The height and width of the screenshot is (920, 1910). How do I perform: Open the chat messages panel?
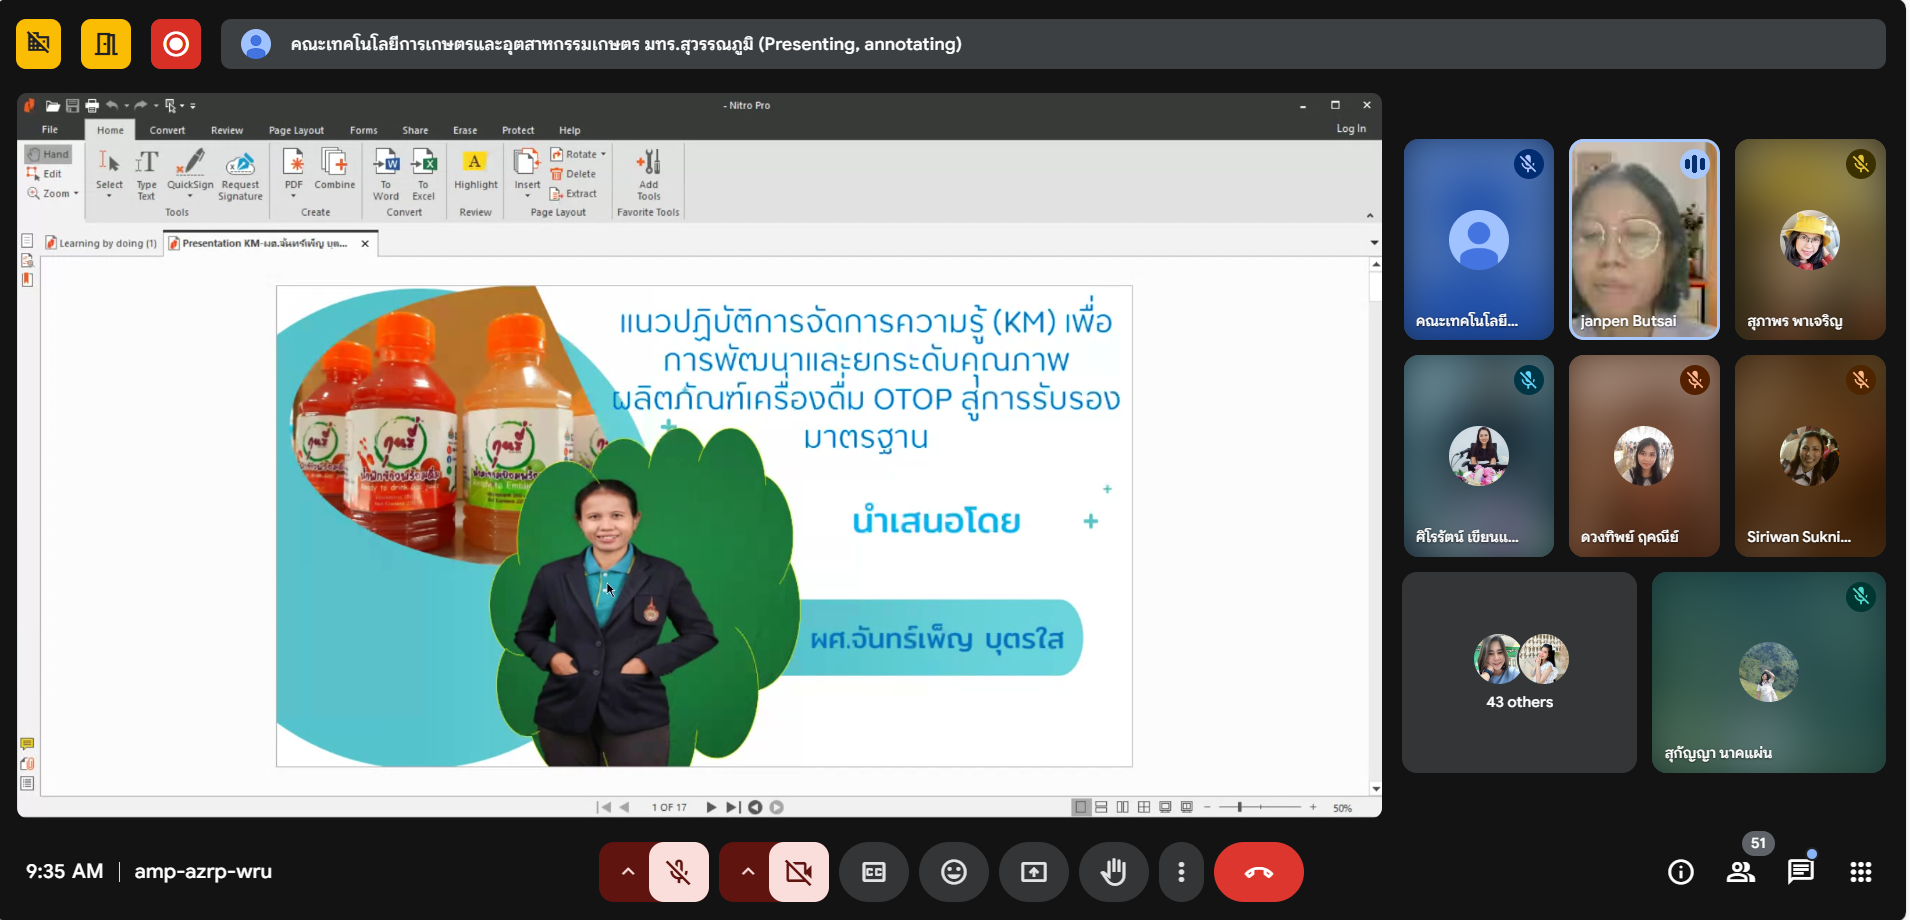pyautogui.click(x=1800, y=872)
